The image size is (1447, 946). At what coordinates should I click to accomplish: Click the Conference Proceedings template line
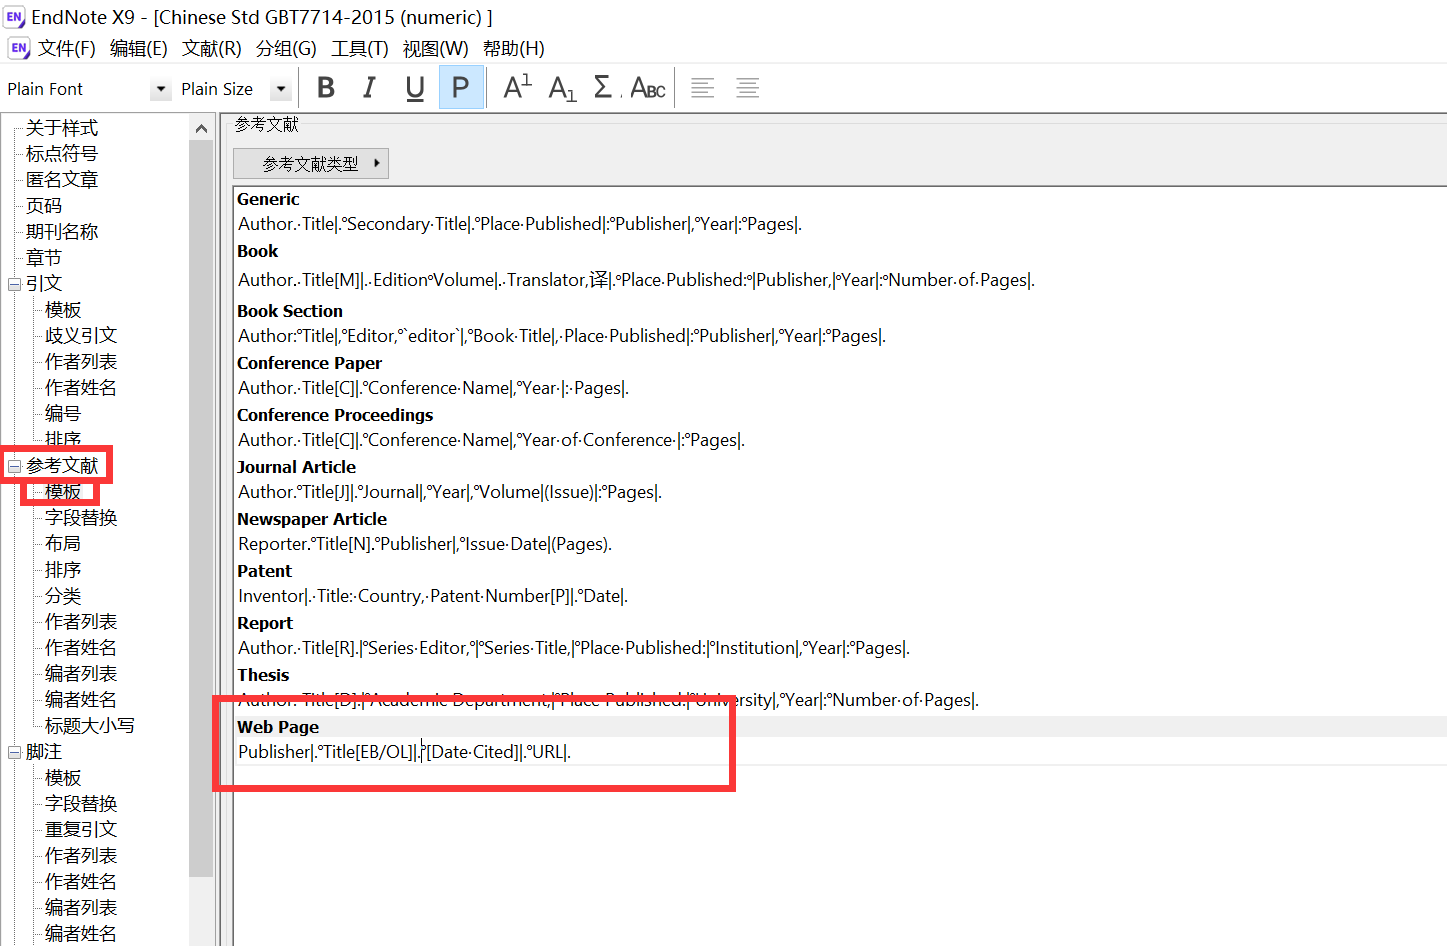491,440
